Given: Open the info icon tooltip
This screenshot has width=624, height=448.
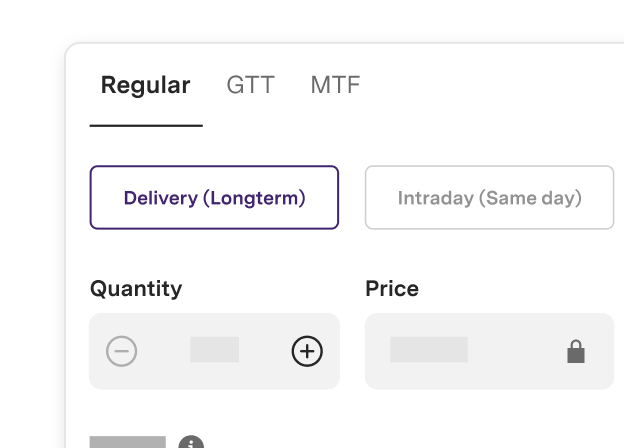Looking at the screenshot, I should [x=191, y=442].
